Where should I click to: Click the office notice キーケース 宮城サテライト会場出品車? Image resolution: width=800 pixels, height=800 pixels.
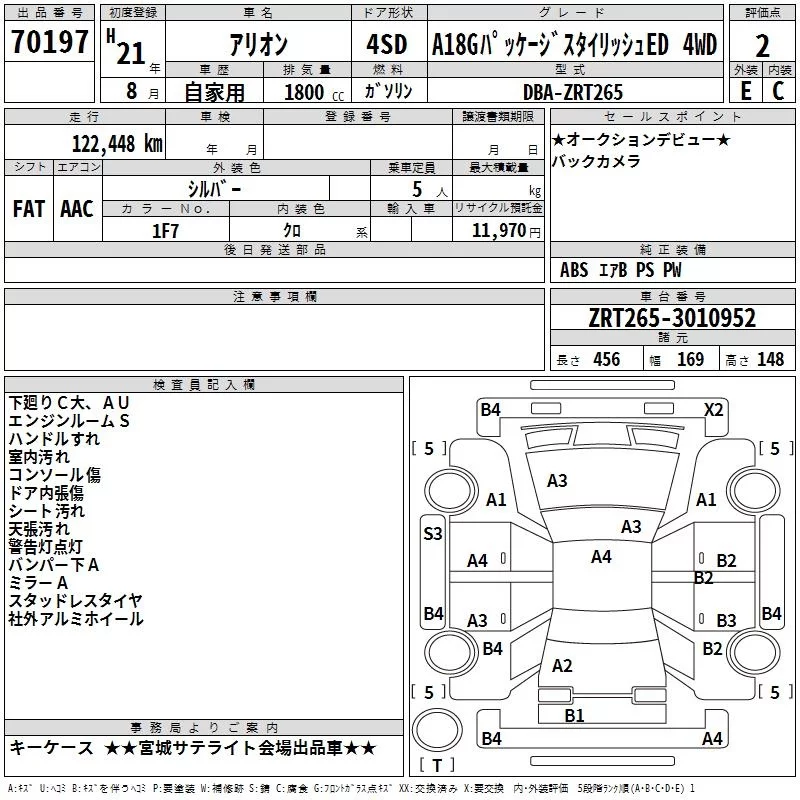point(193,748)
